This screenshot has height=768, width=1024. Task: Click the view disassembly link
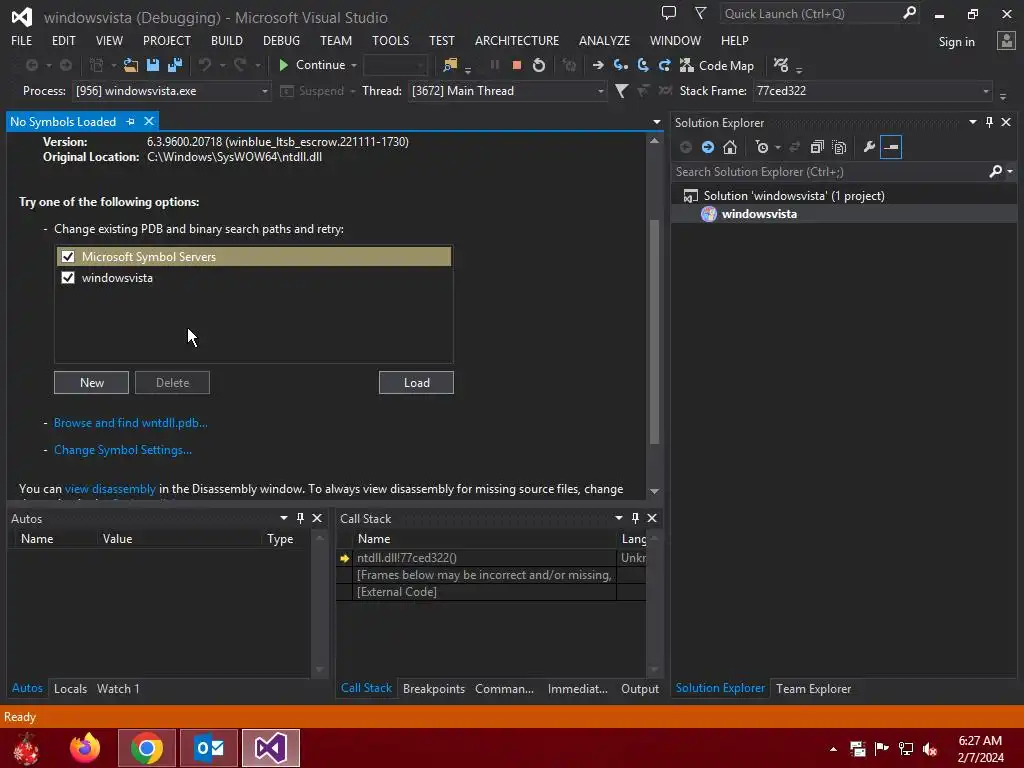point(110,488)
